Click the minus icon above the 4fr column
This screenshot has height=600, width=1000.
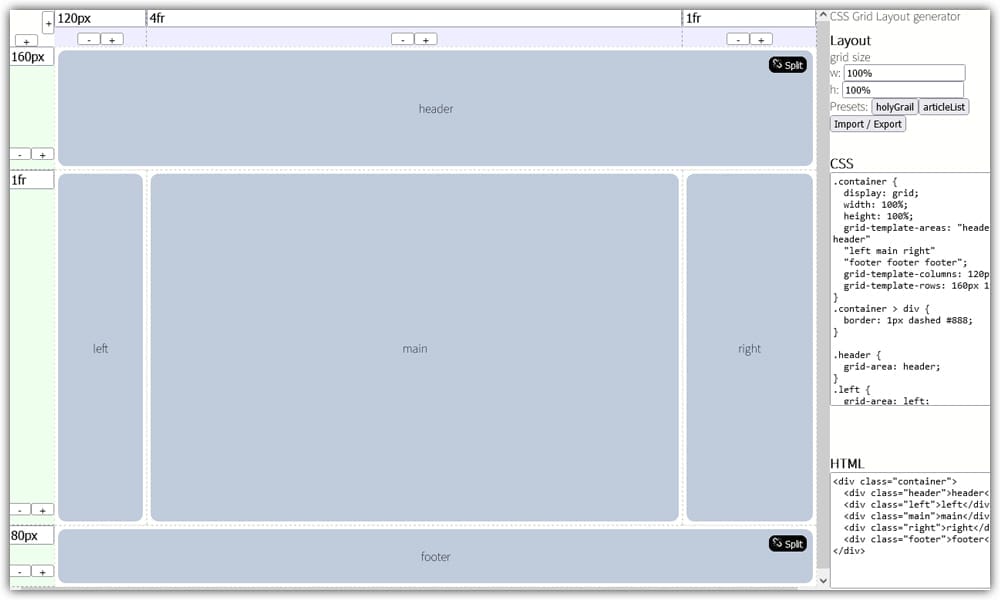point(403,39)
